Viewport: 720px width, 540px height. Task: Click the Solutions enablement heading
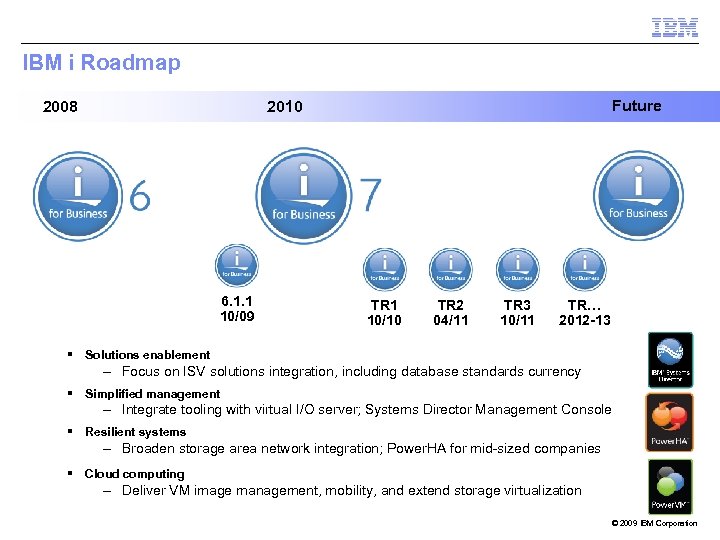click(x=147, y=355)
